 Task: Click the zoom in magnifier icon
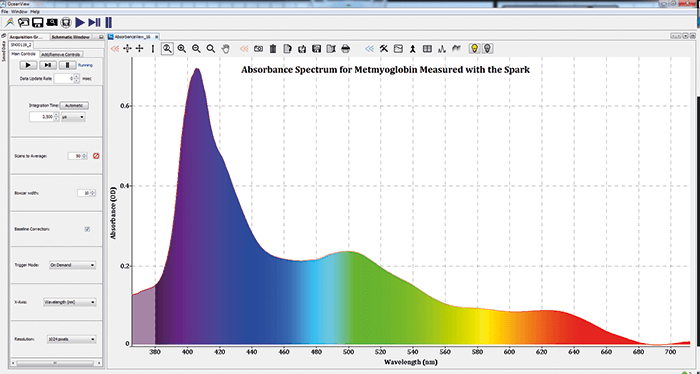click(182, 49)
